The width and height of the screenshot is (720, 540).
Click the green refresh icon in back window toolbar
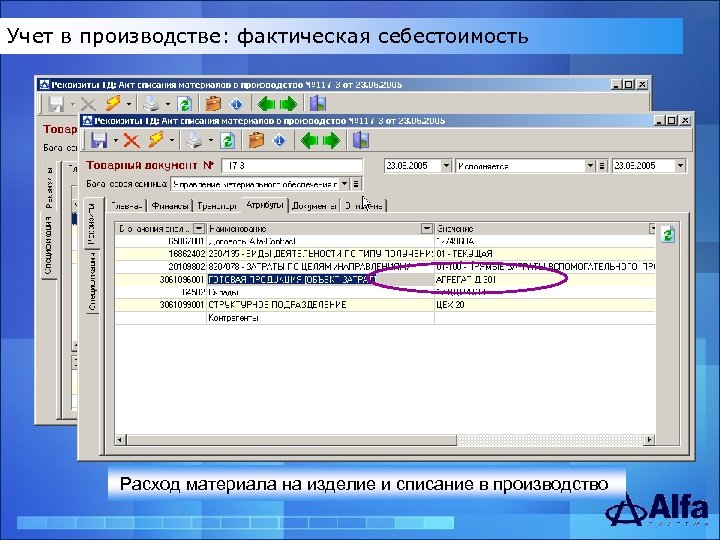185,104
